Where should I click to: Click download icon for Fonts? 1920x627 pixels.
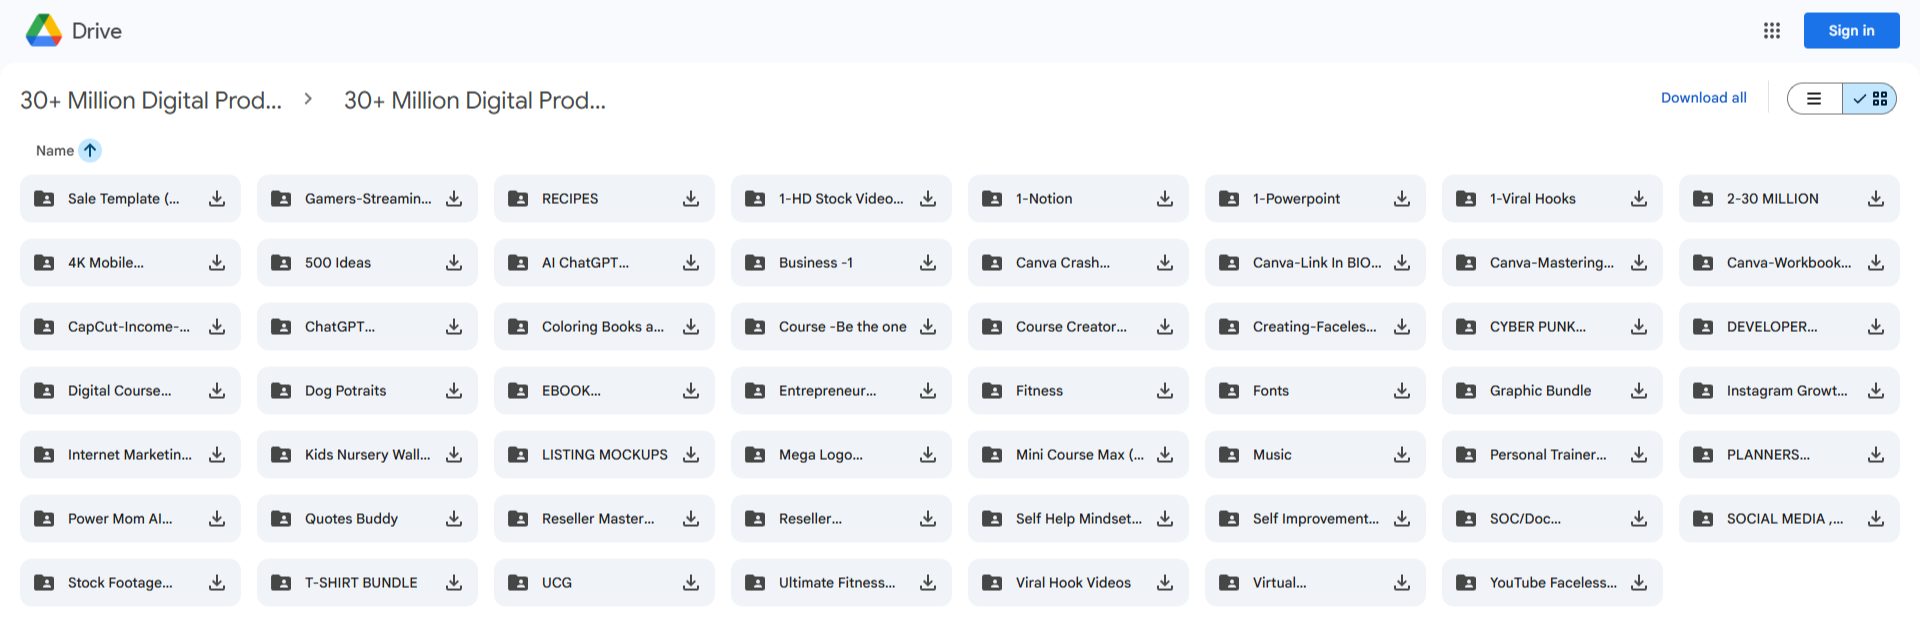point(1402,391)
